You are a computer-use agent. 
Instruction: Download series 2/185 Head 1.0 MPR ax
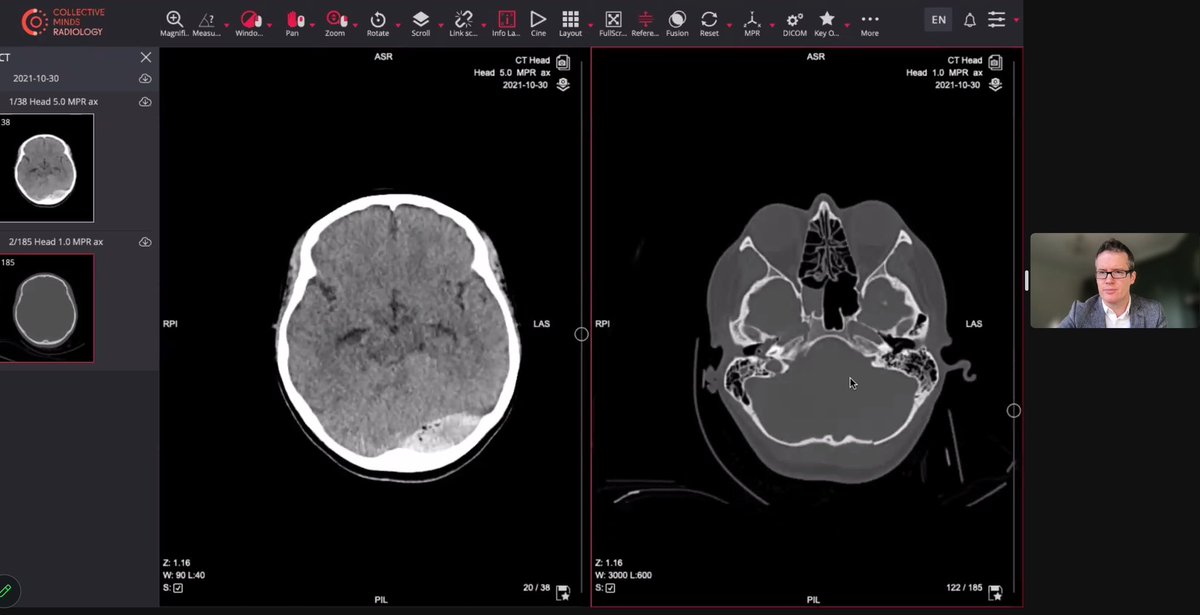(x=145, y=242)
